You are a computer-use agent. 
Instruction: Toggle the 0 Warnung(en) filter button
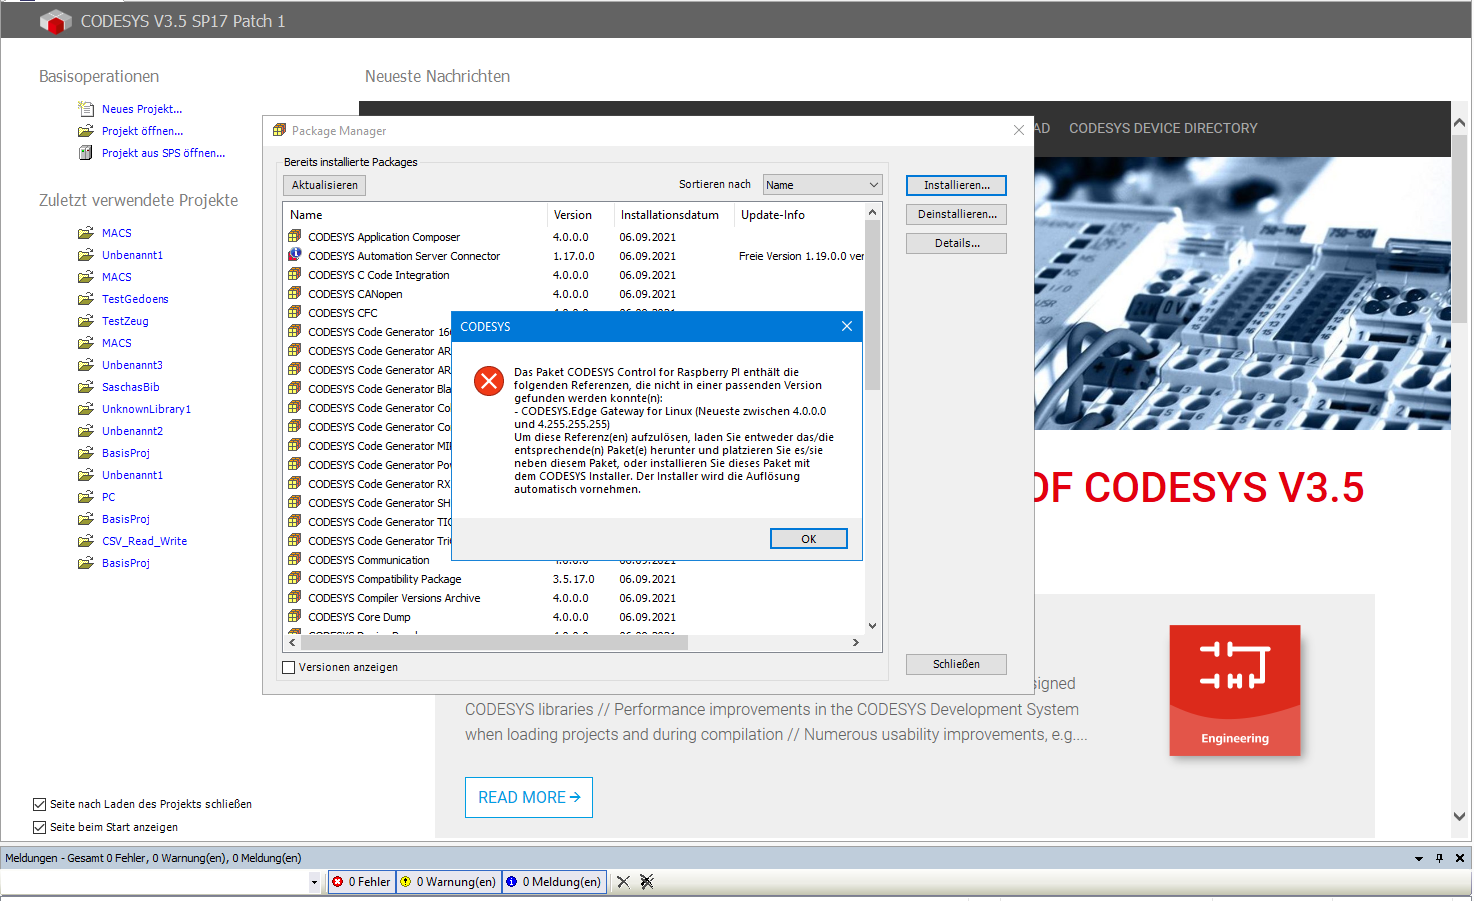tap(449, 882)
